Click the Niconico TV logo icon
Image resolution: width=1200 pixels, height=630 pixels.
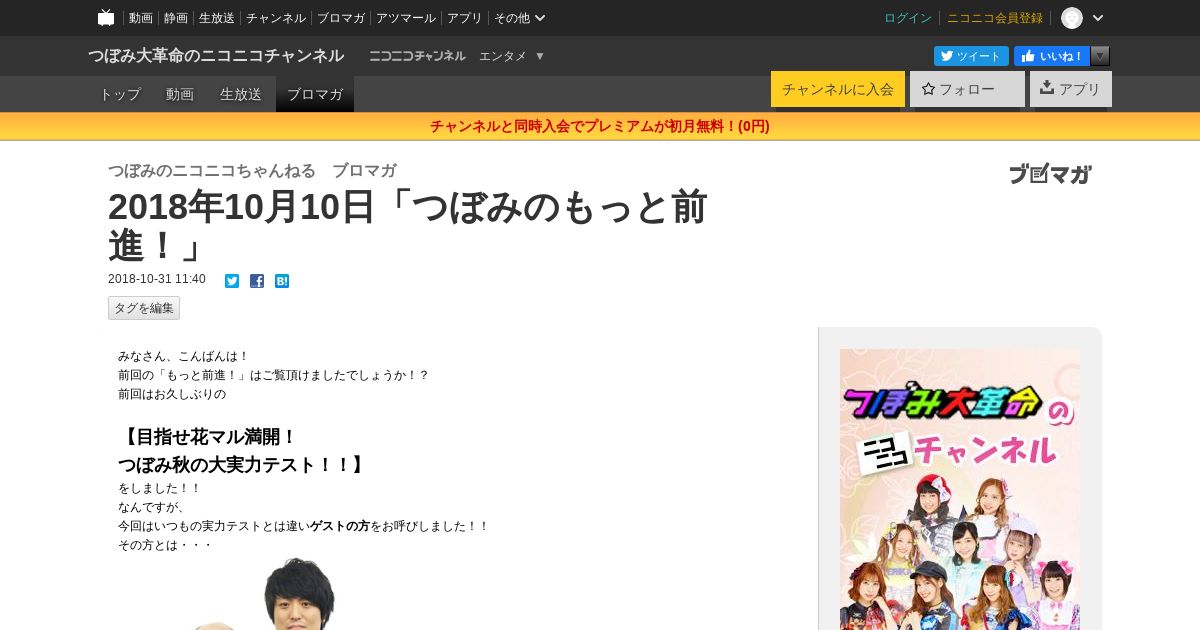point(106,17)
